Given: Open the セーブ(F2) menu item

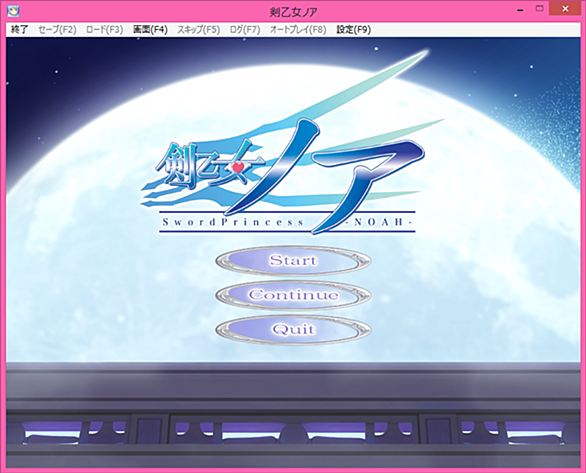Looking at the screenshot, I should pos(57,30).
